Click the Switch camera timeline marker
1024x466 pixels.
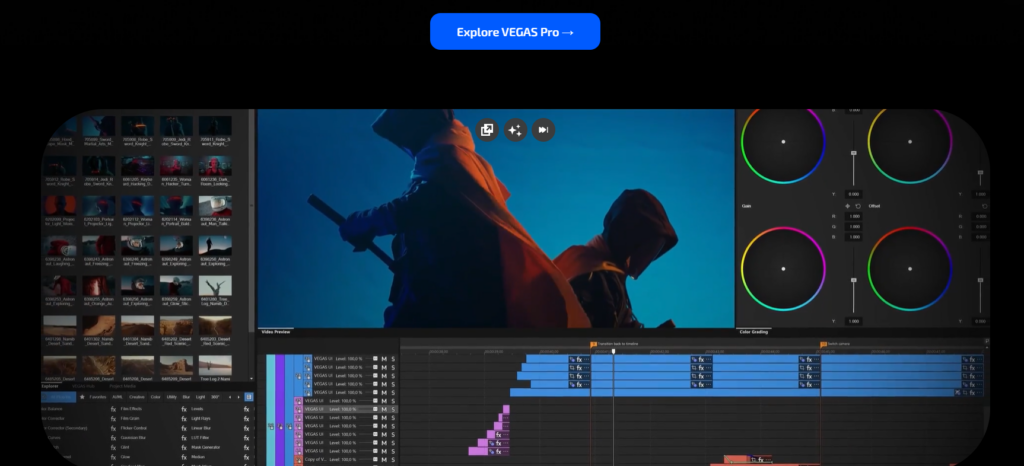[824, 344]
